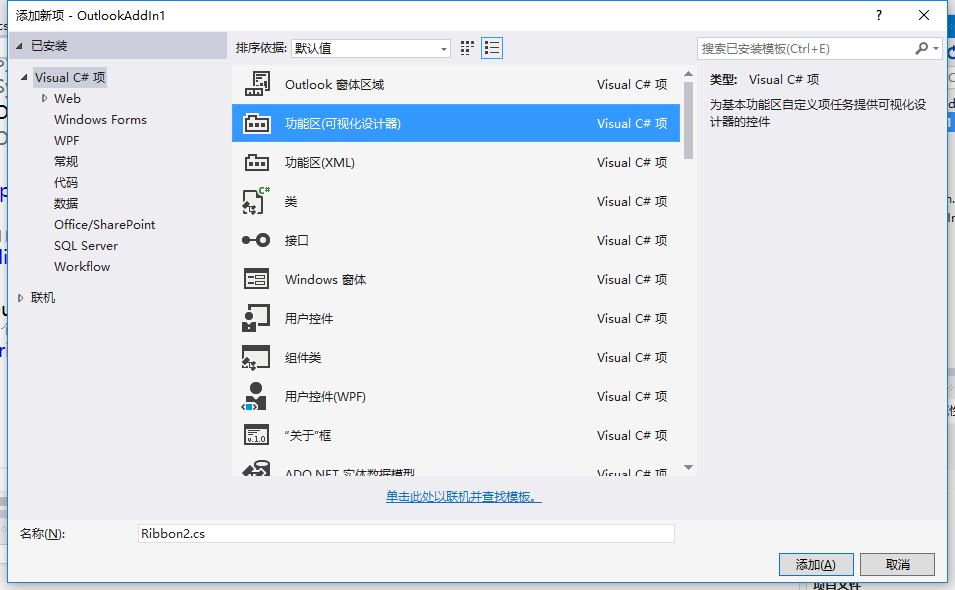Focus the 搜索已安装模板 search box
The height and width of the screenshot is (590, 955).
[x=805, y=48]
